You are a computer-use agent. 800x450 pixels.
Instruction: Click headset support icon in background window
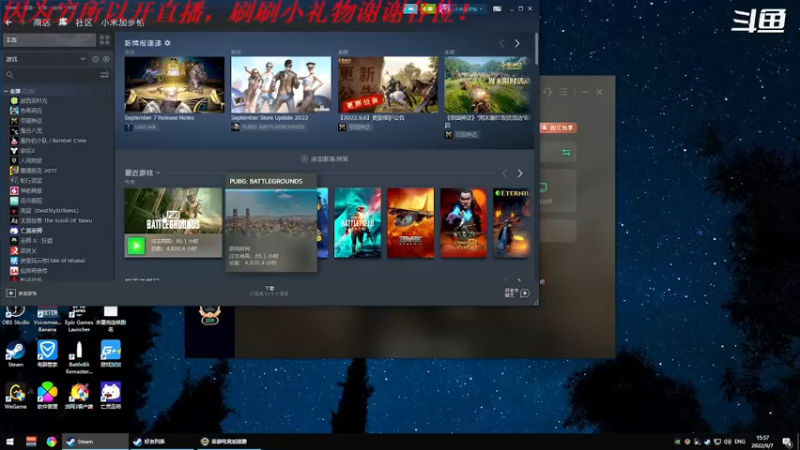click(547, 92)
